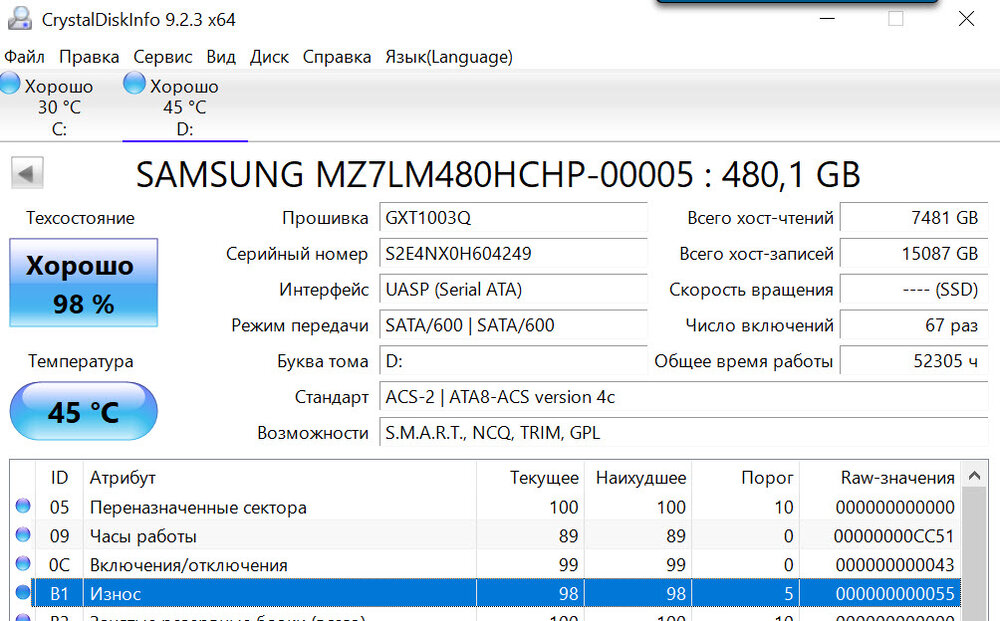1000x621 pixels.
Task: Open the Диск menu
Action: pyautogui.click(x=268, y=57)
